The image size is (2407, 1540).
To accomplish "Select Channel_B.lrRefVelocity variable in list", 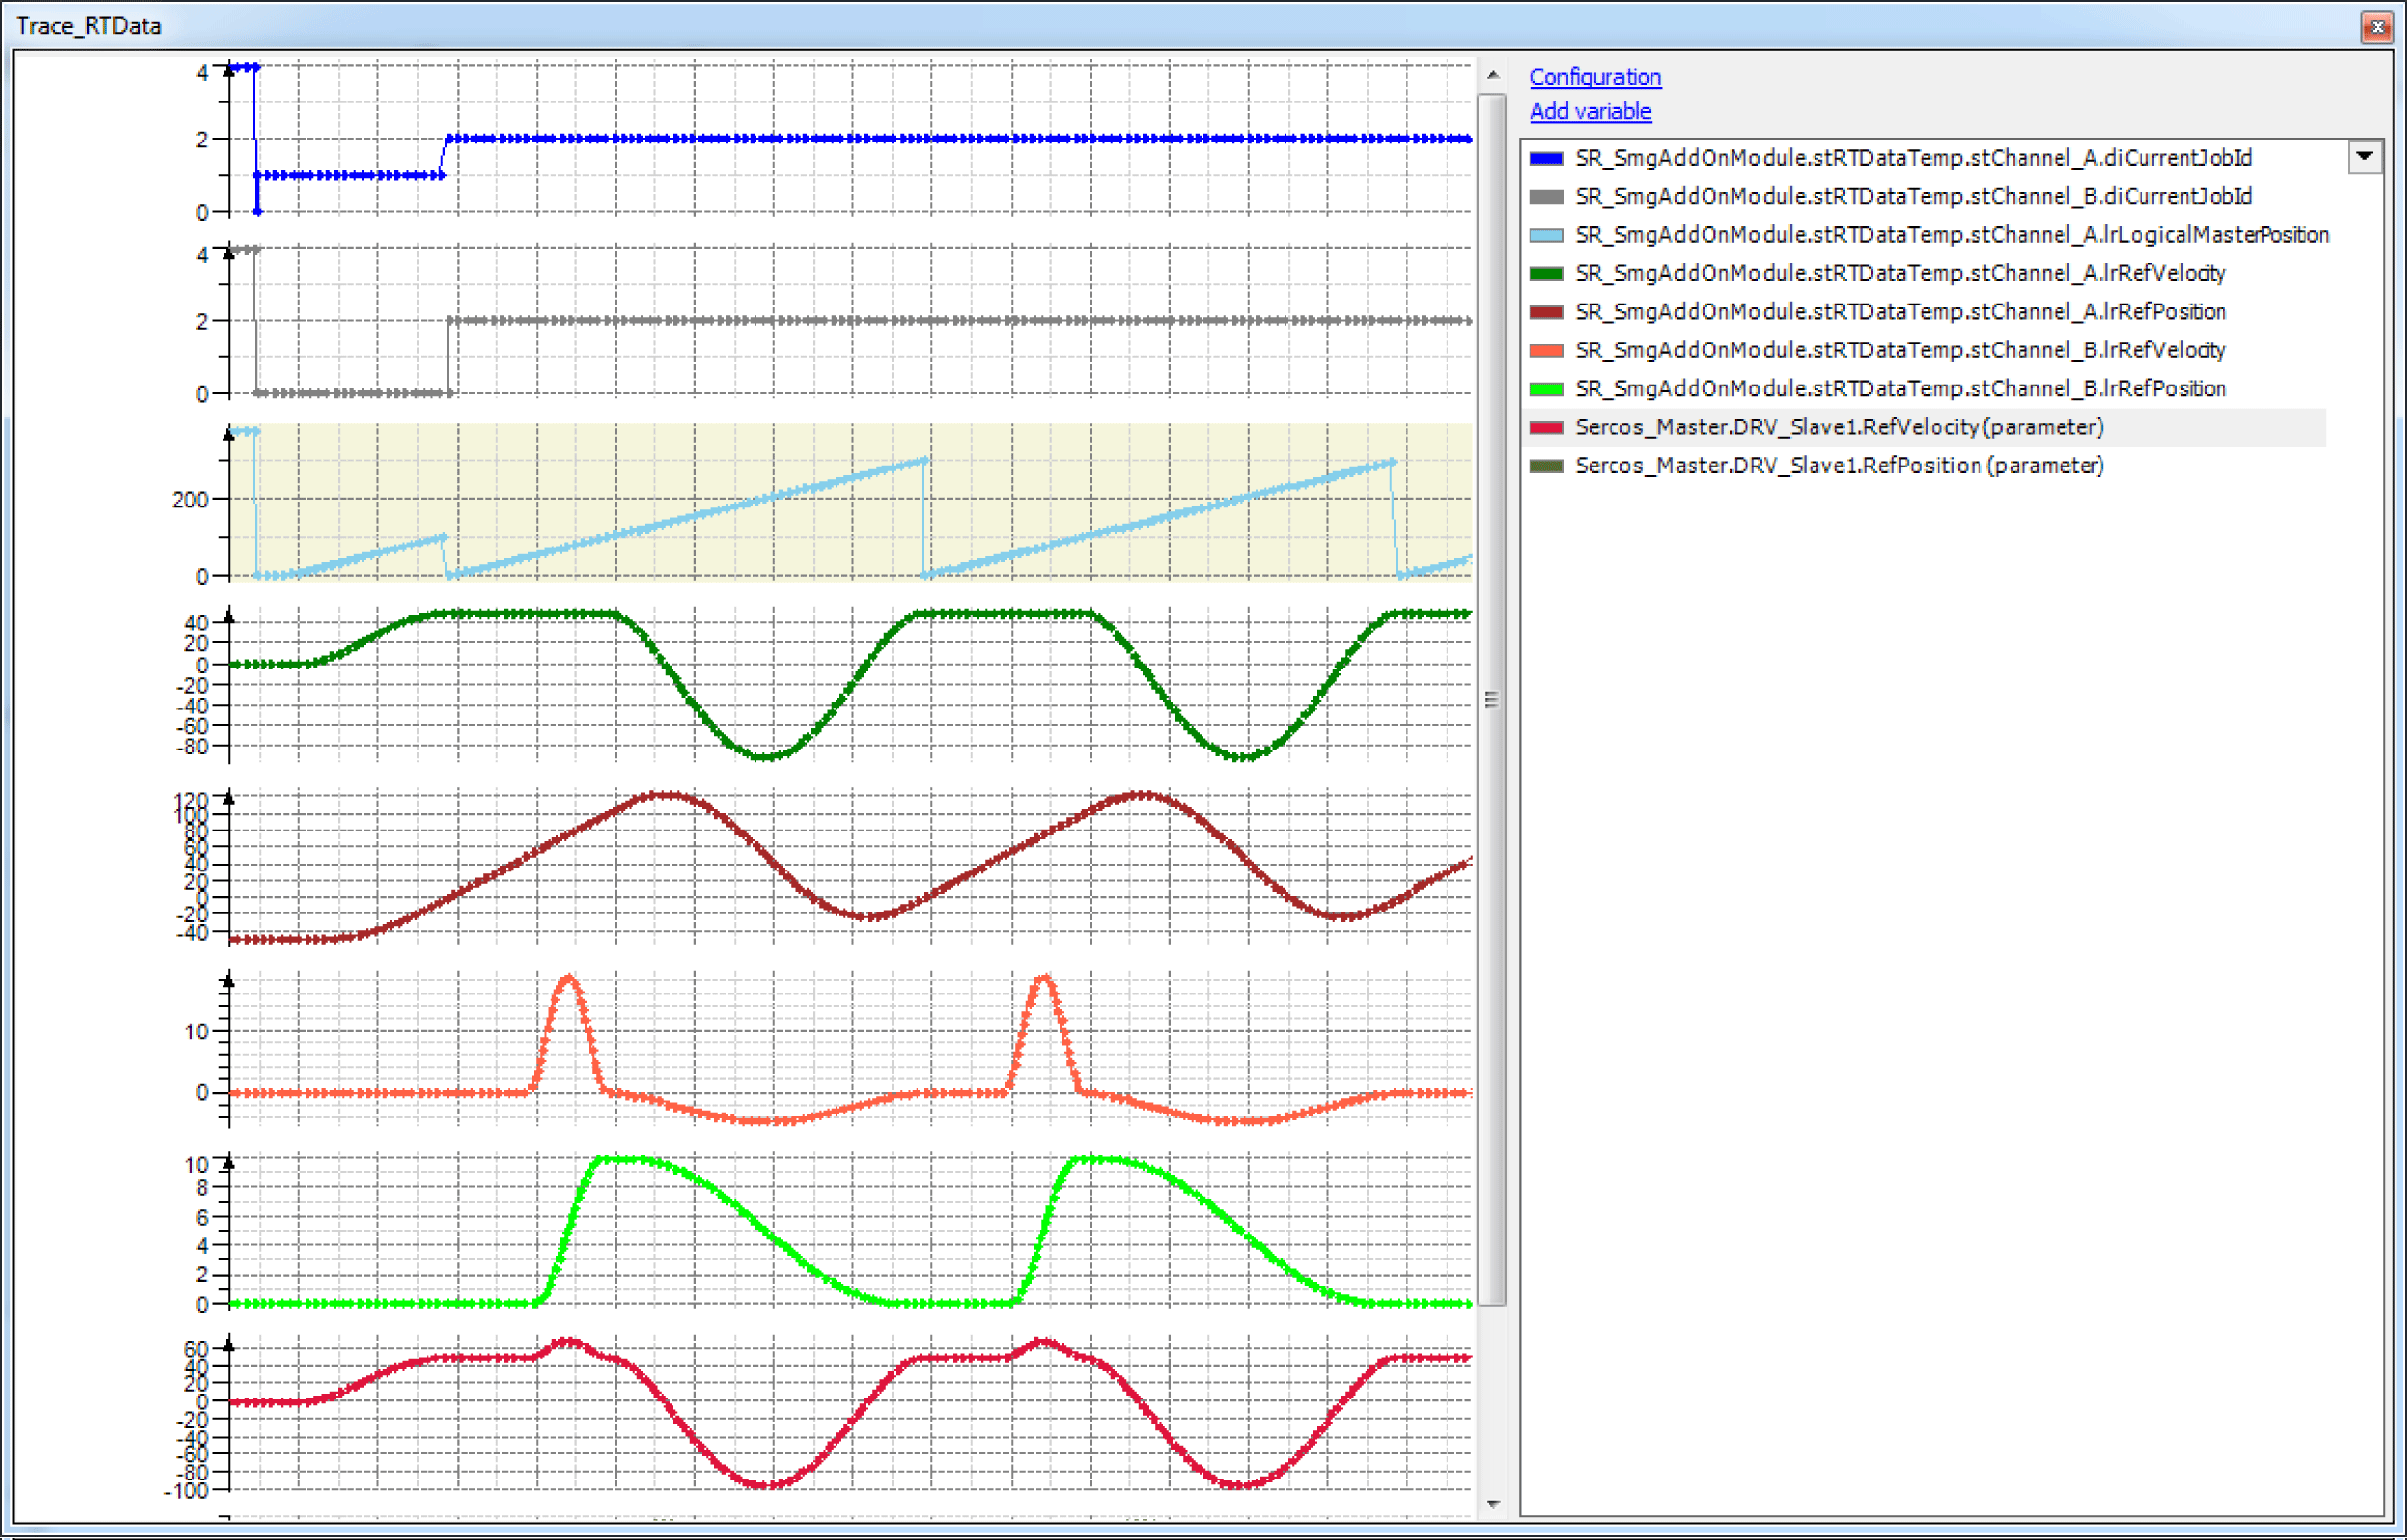I will point(1899,350).
